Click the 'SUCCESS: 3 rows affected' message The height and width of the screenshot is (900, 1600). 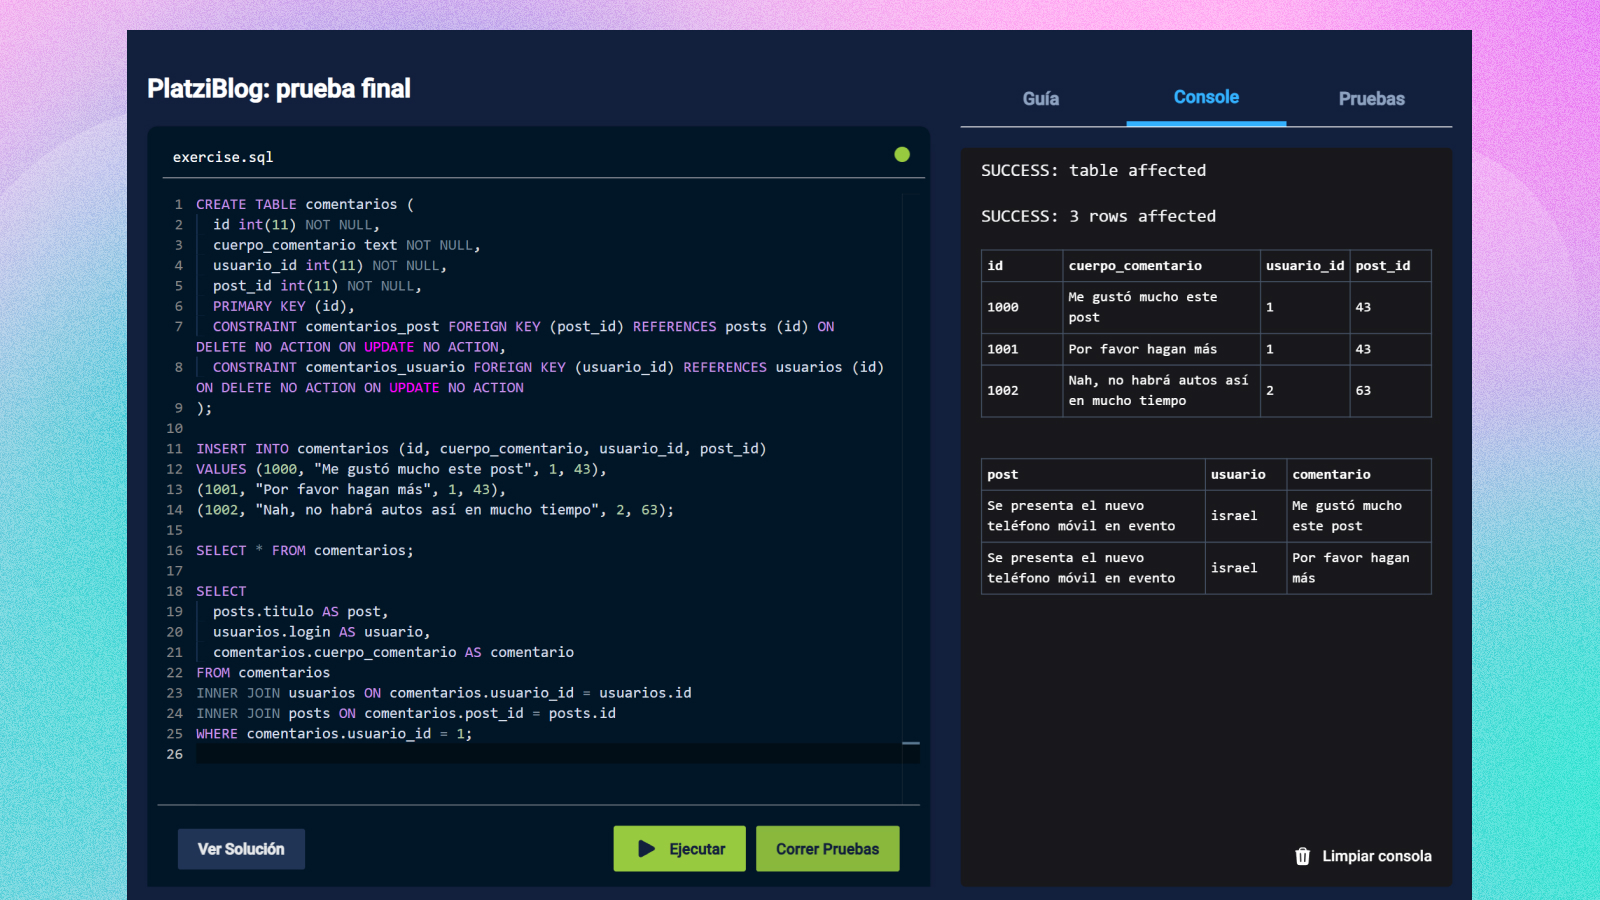(x=1098, y=216)
